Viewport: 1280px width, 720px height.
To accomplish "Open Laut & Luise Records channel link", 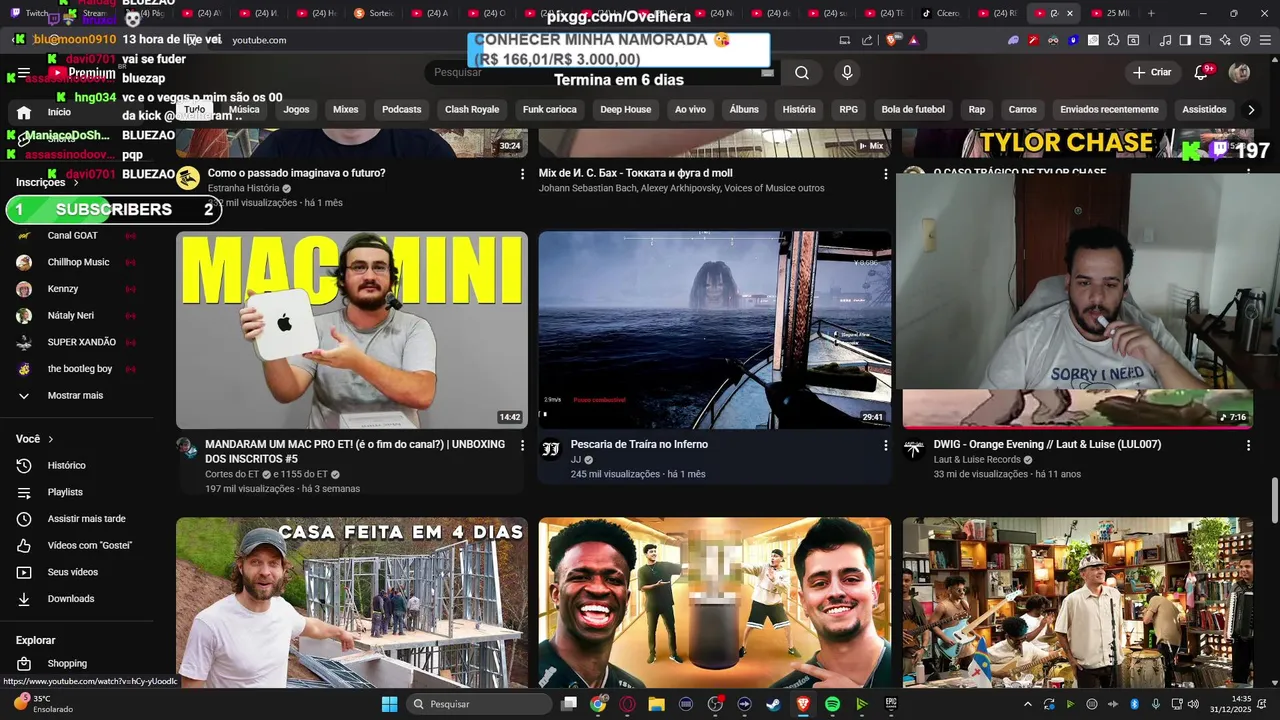I will click(977, 460).
